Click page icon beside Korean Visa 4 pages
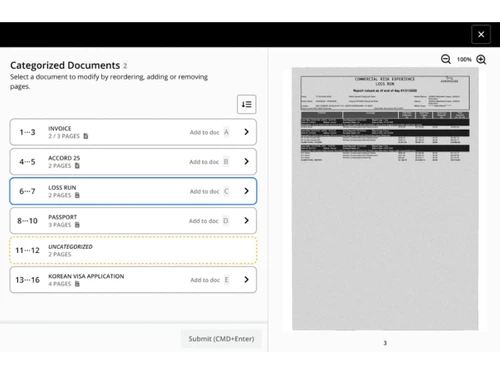 [77, 284]
